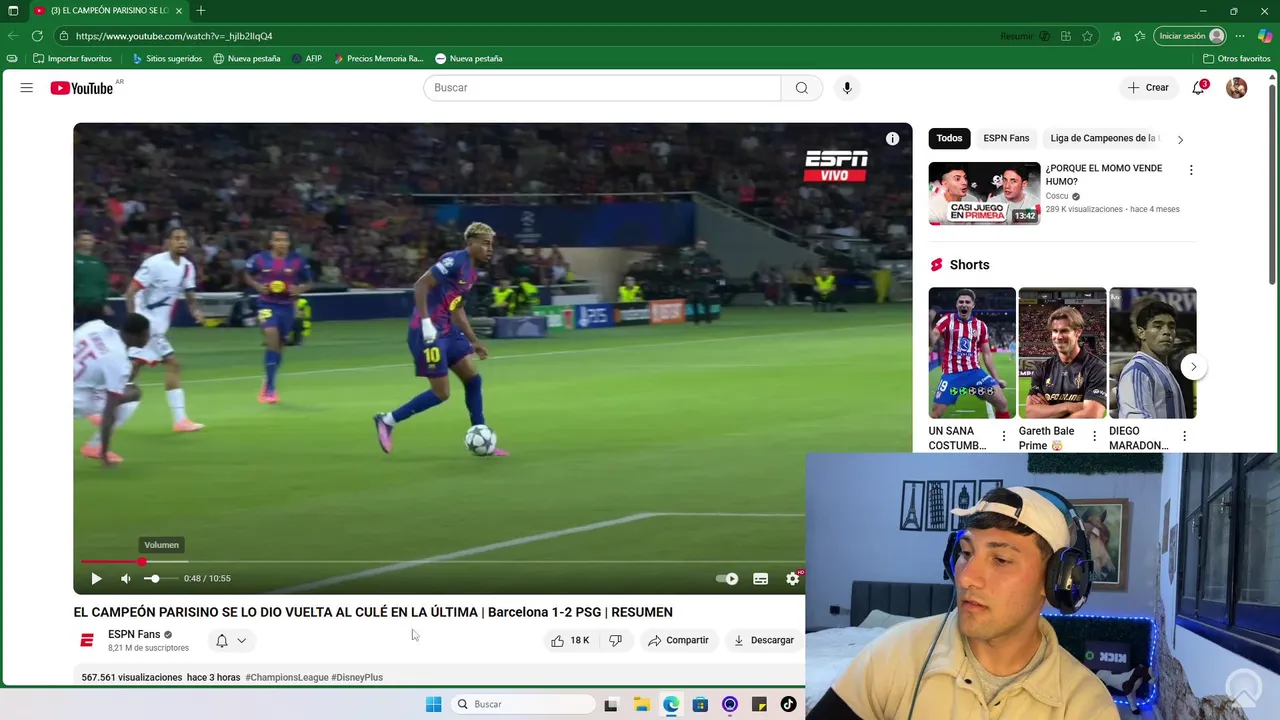Like the video with thumbs up
The height and width of the screenshot is (720, 1280).
click(570, 640)
